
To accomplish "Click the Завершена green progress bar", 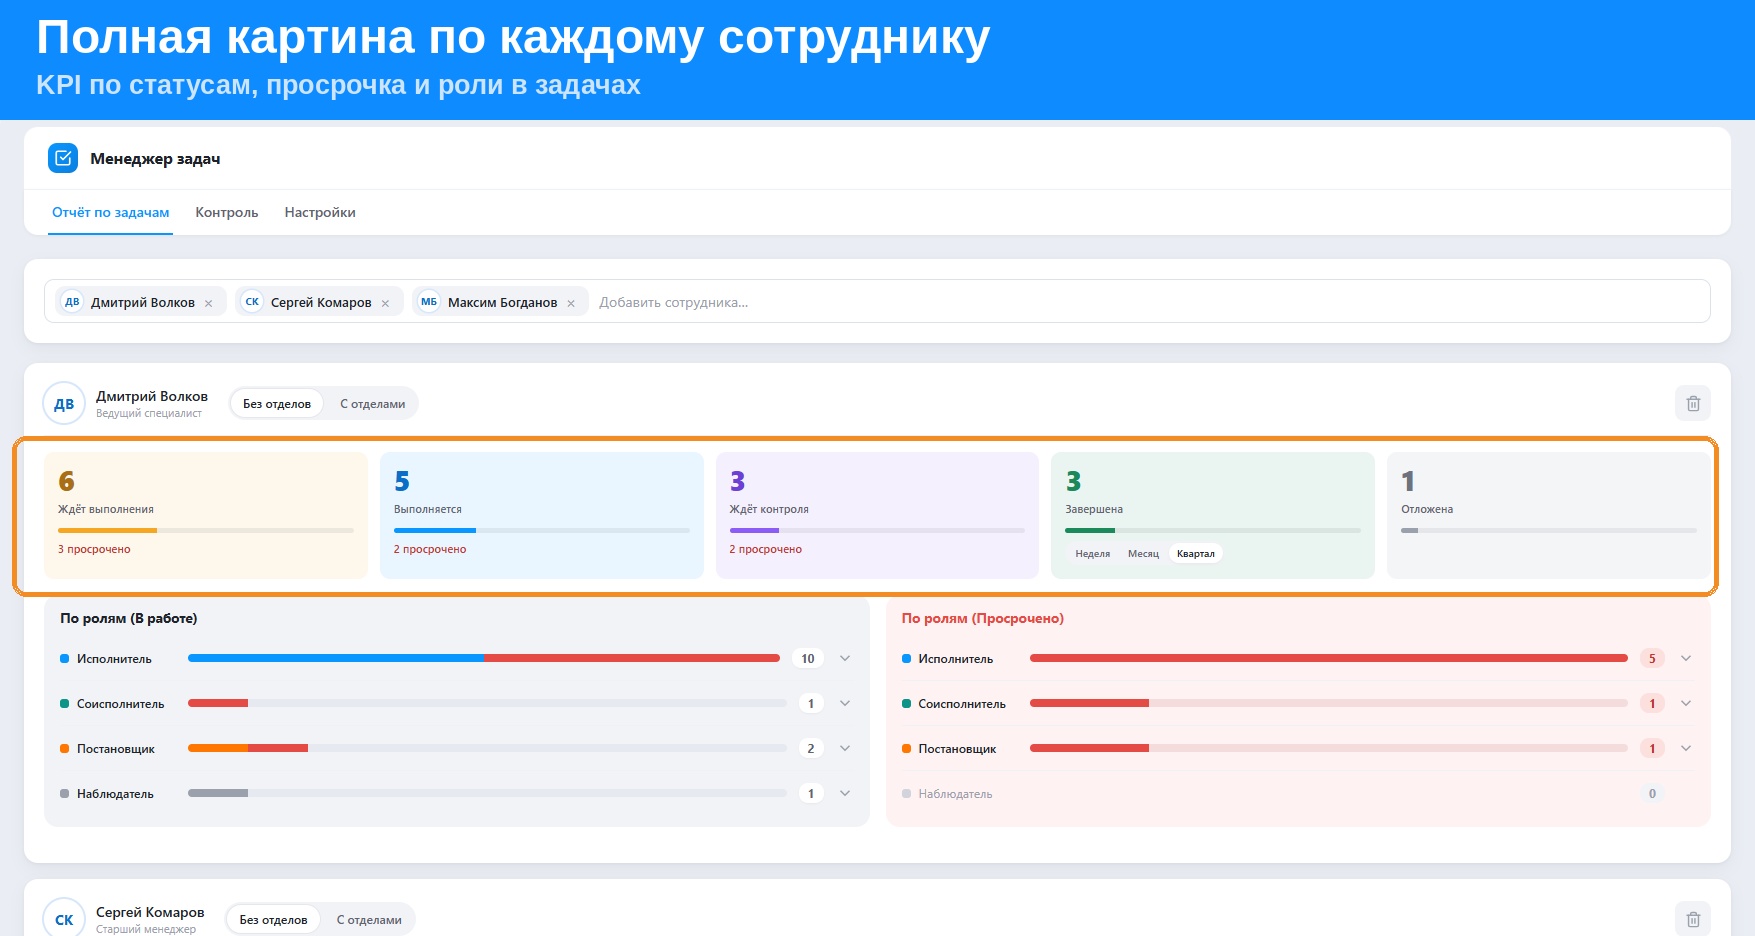I will 1213,530.
